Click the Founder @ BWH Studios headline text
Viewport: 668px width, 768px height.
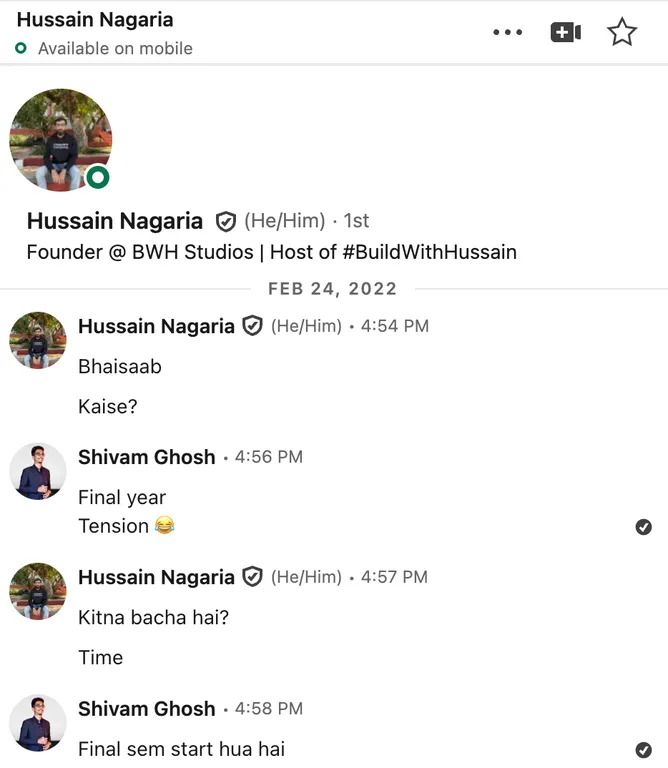[272, 252]
